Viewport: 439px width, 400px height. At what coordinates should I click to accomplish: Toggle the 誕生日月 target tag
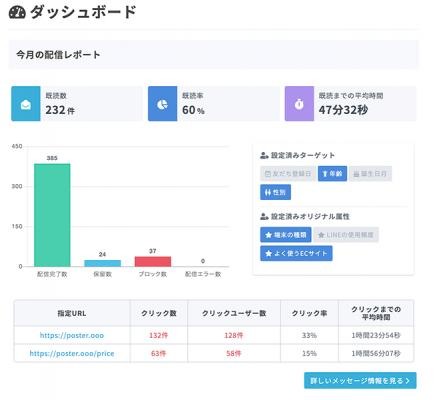[x=370, y=174]
